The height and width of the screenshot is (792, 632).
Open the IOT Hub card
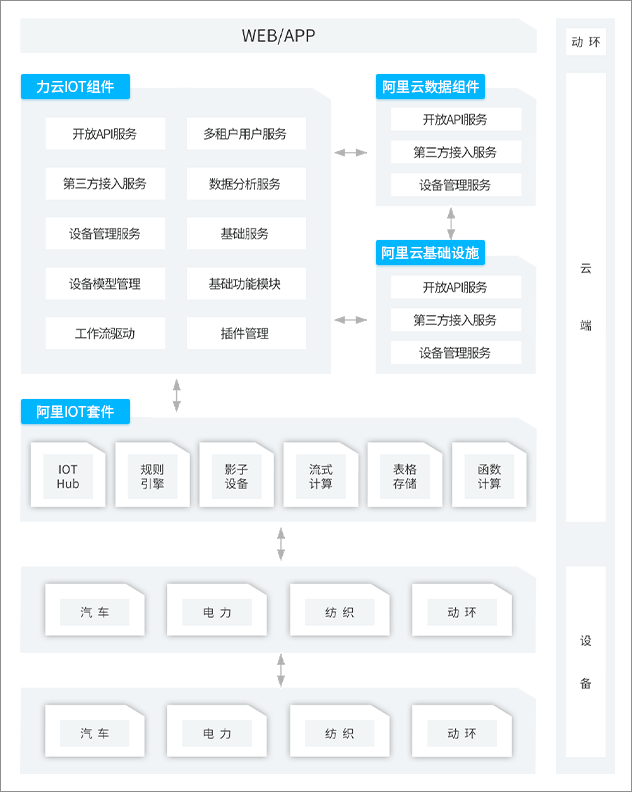pos(67,476)
